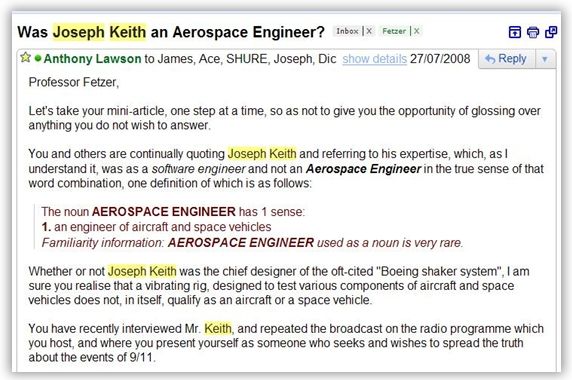The width and height of the screenshot is (572, 380).
Task: Open the dropdown arrow beside Reply
Action: tap(545, 59)
